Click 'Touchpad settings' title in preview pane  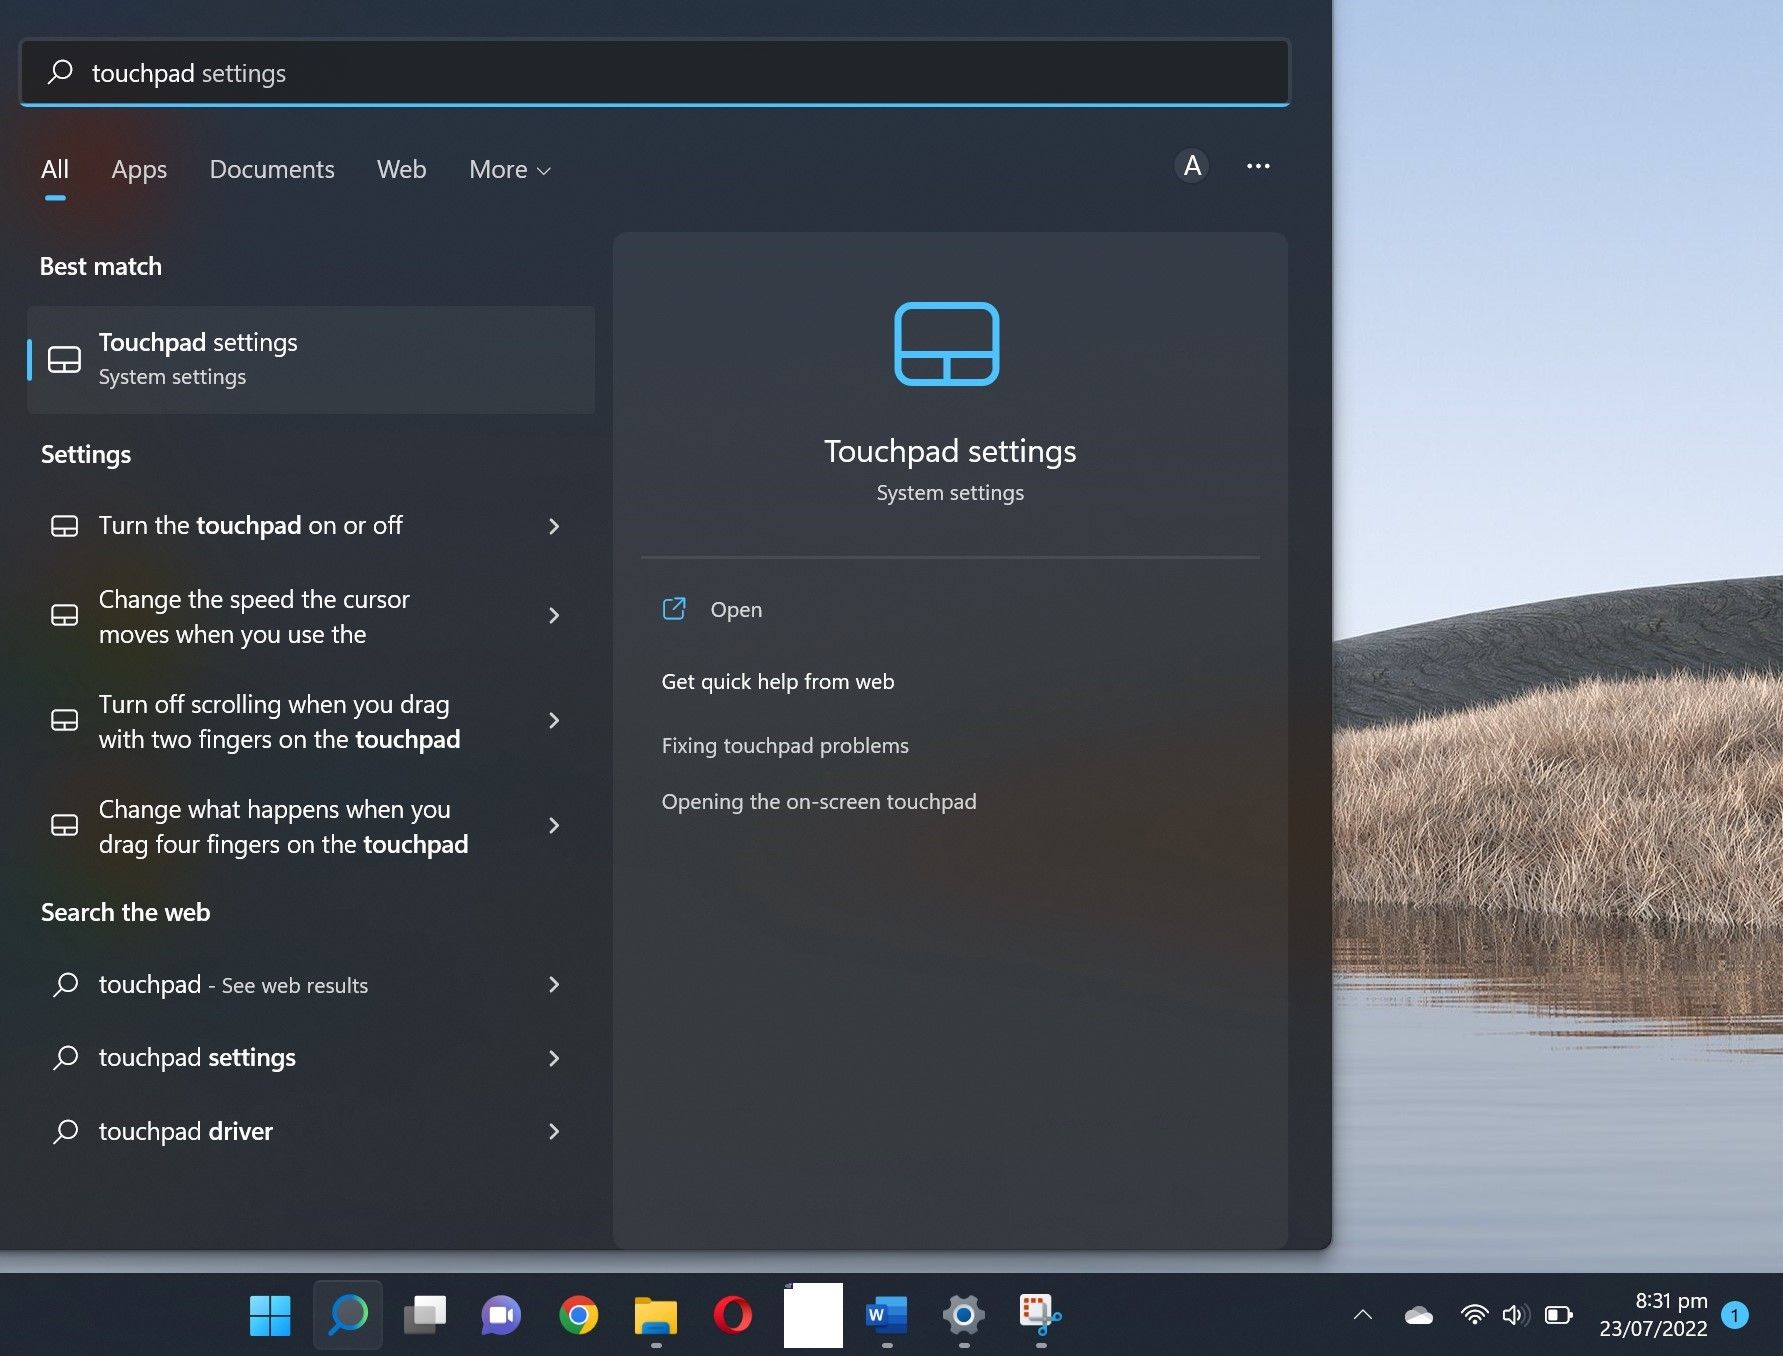pos(950,451)
